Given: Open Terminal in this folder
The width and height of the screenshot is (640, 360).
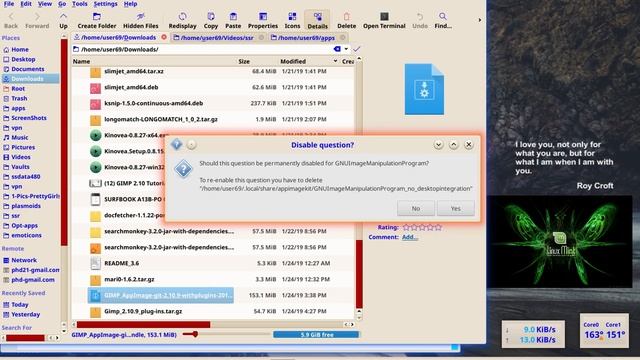Looking at the screenshot, I should (384, 20).
